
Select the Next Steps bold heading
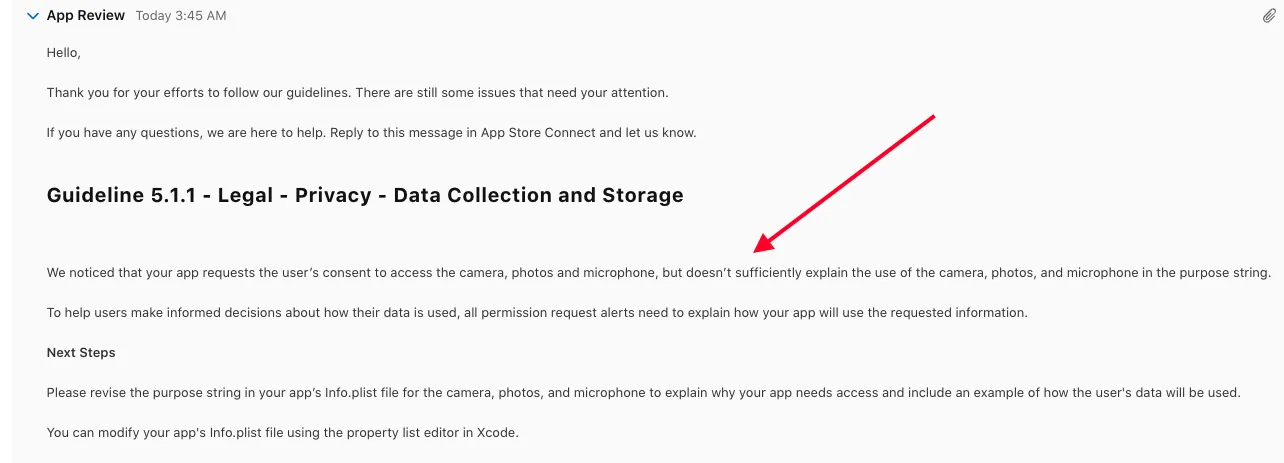tap(81, 352)
